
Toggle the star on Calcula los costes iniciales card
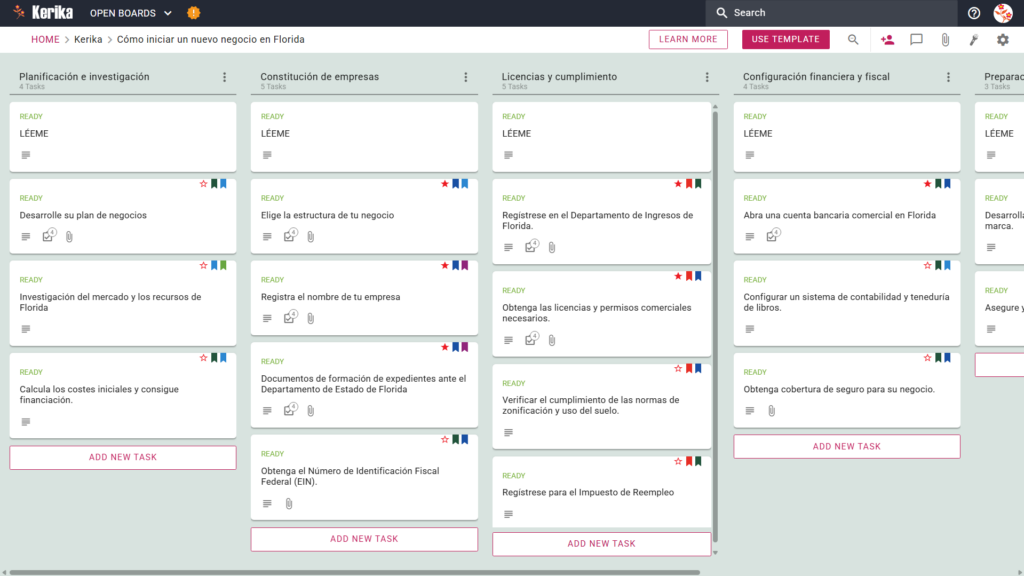point(203,358)
